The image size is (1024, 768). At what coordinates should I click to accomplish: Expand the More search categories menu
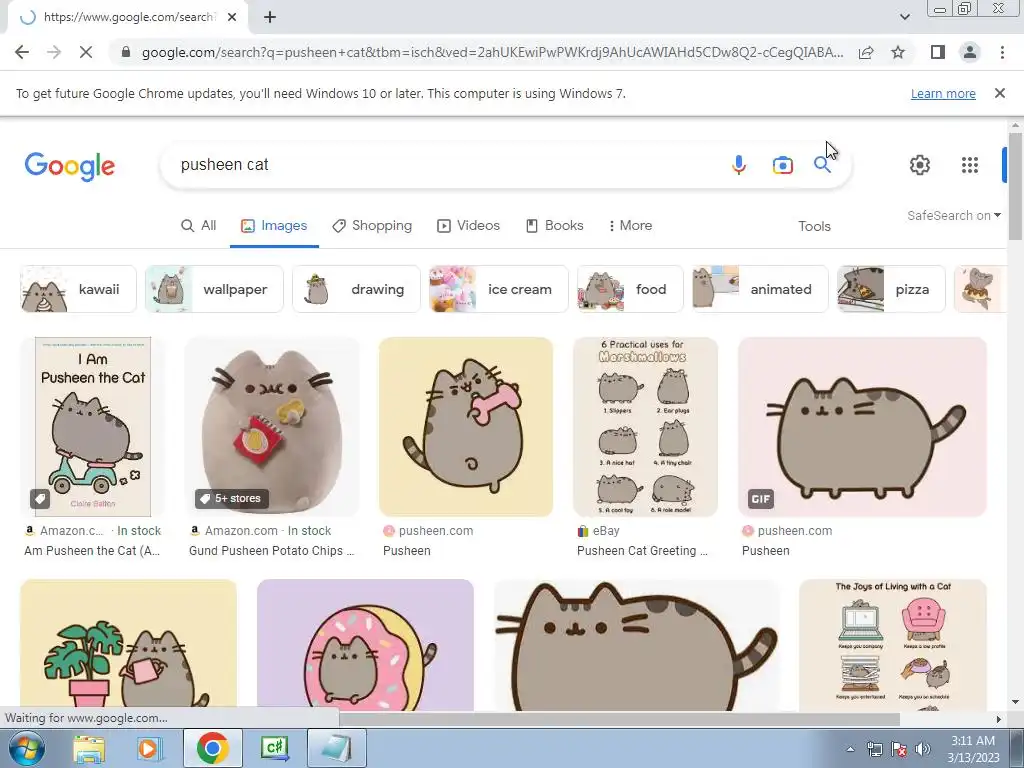tap(630, 225)
